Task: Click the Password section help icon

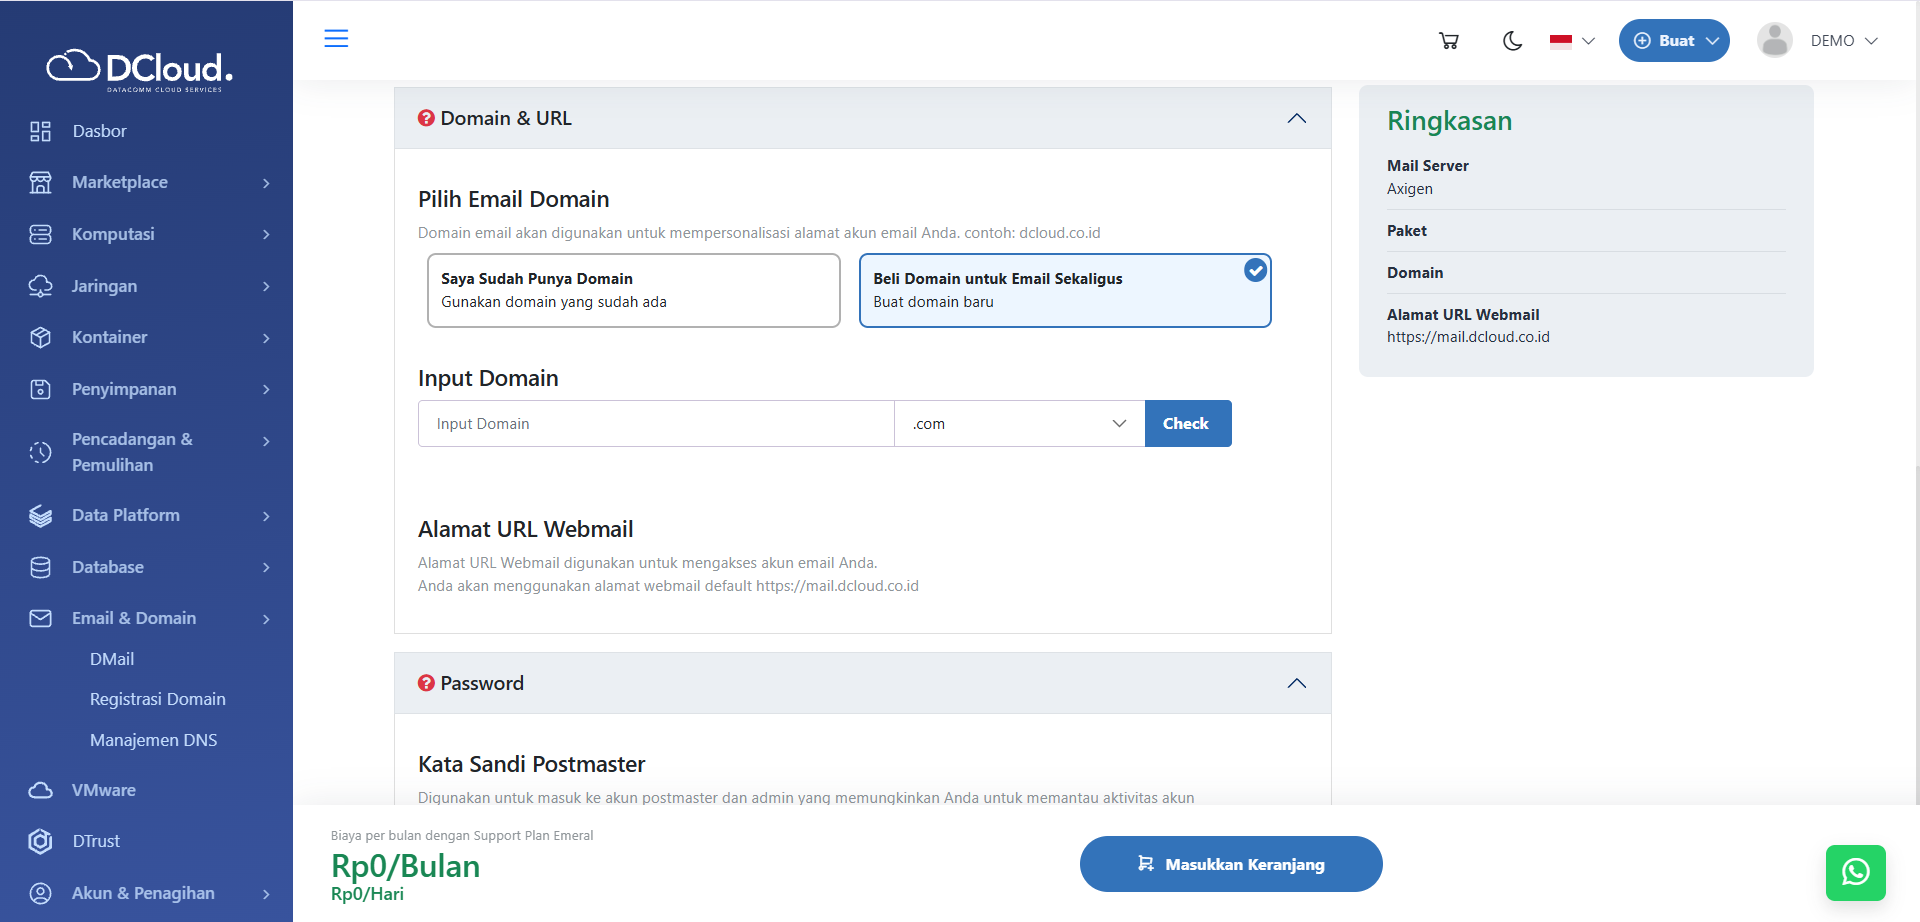Action: point(426,683)
